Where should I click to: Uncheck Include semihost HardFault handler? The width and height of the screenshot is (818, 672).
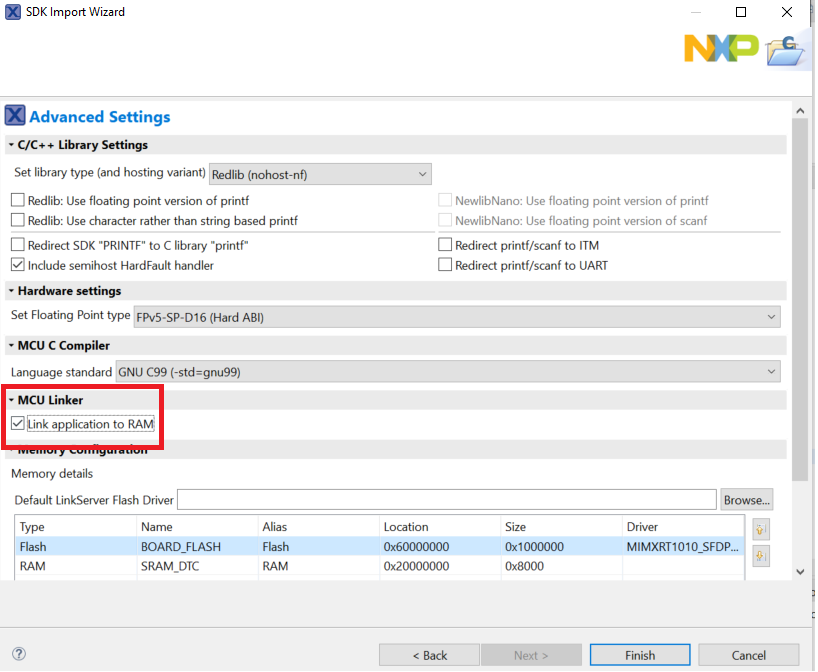pyautogui.click(x=18, y=265)
